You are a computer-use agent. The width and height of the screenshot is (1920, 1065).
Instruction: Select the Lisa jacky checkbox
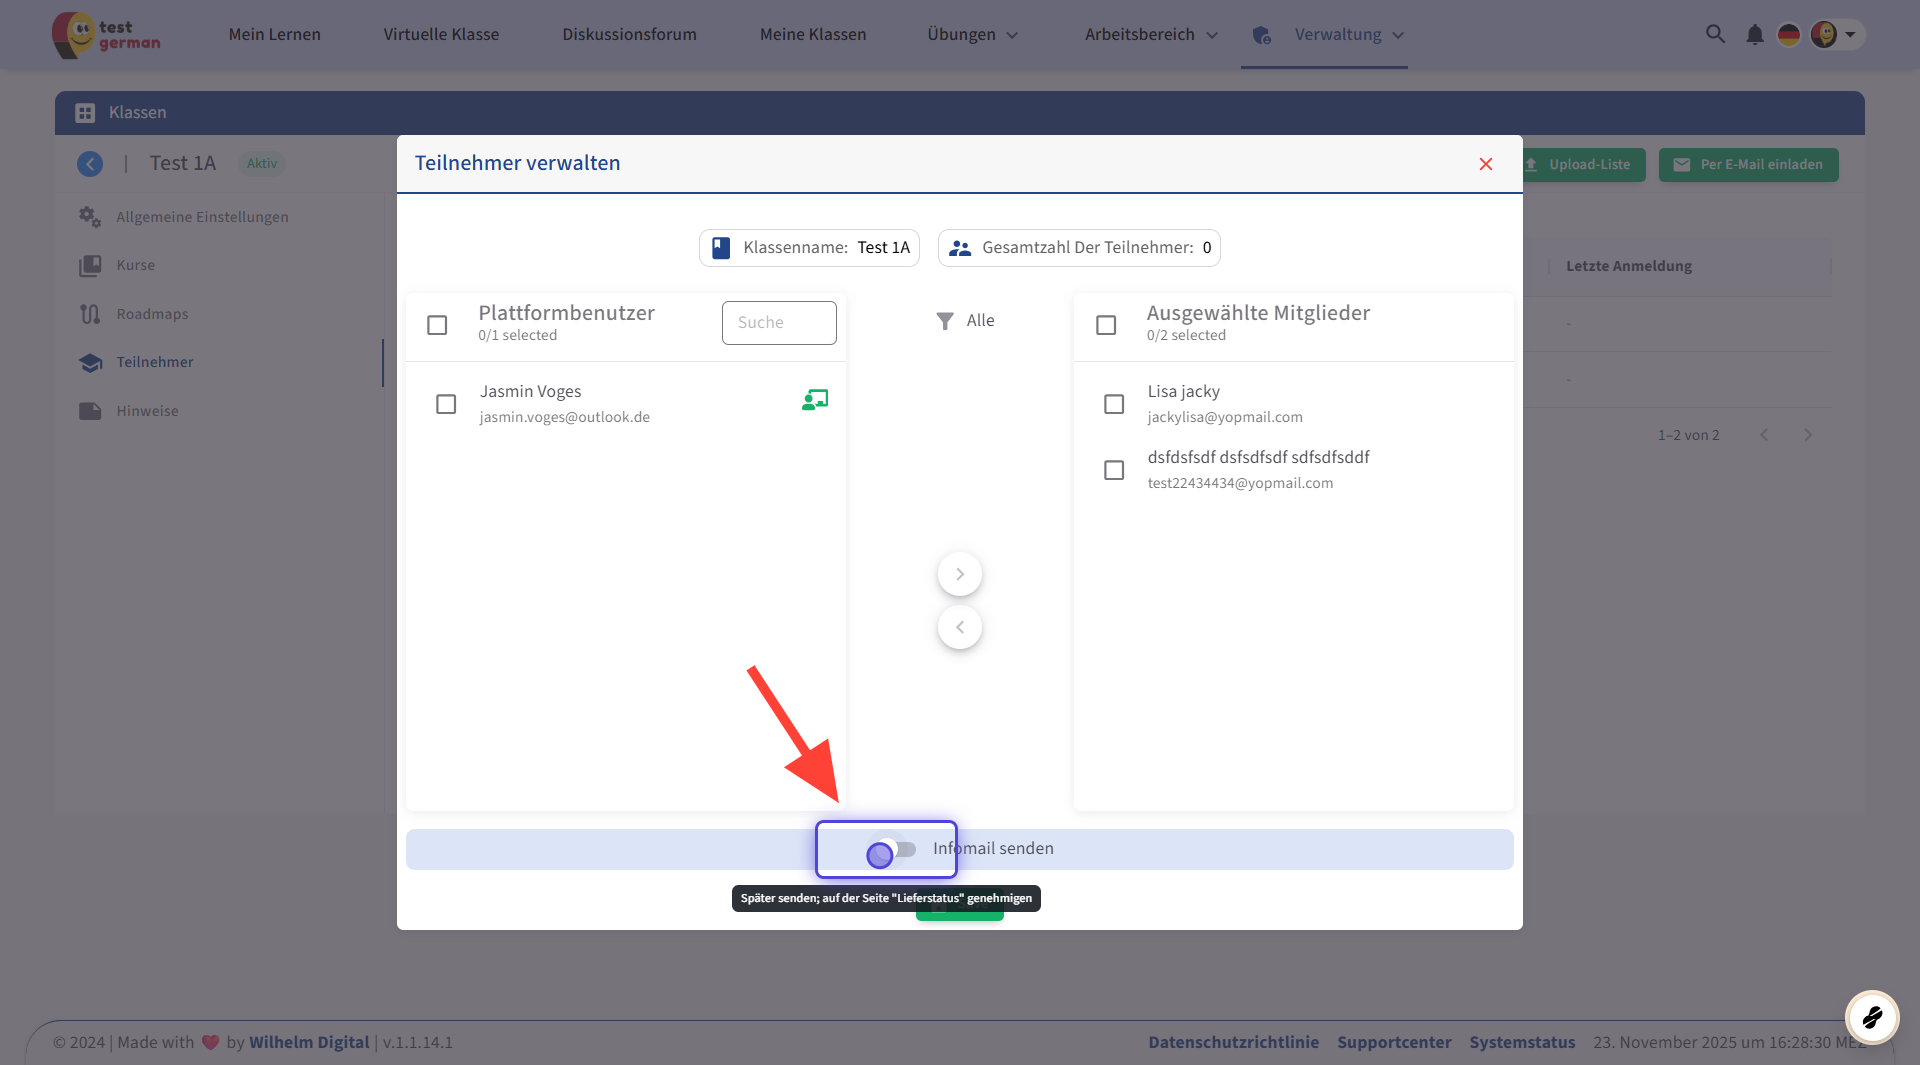coord(1114,404)
